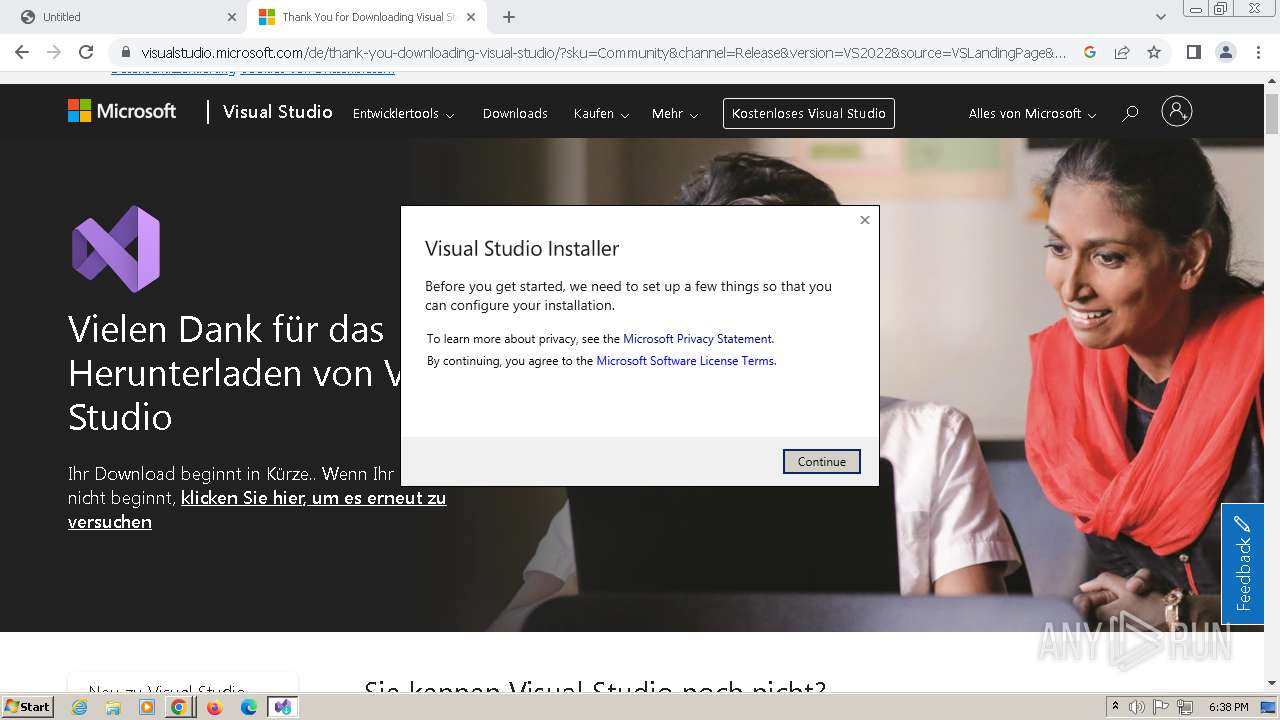Open site search magnifier icon
This screenshot has height=720, width=1280.
click(1130, 113)
